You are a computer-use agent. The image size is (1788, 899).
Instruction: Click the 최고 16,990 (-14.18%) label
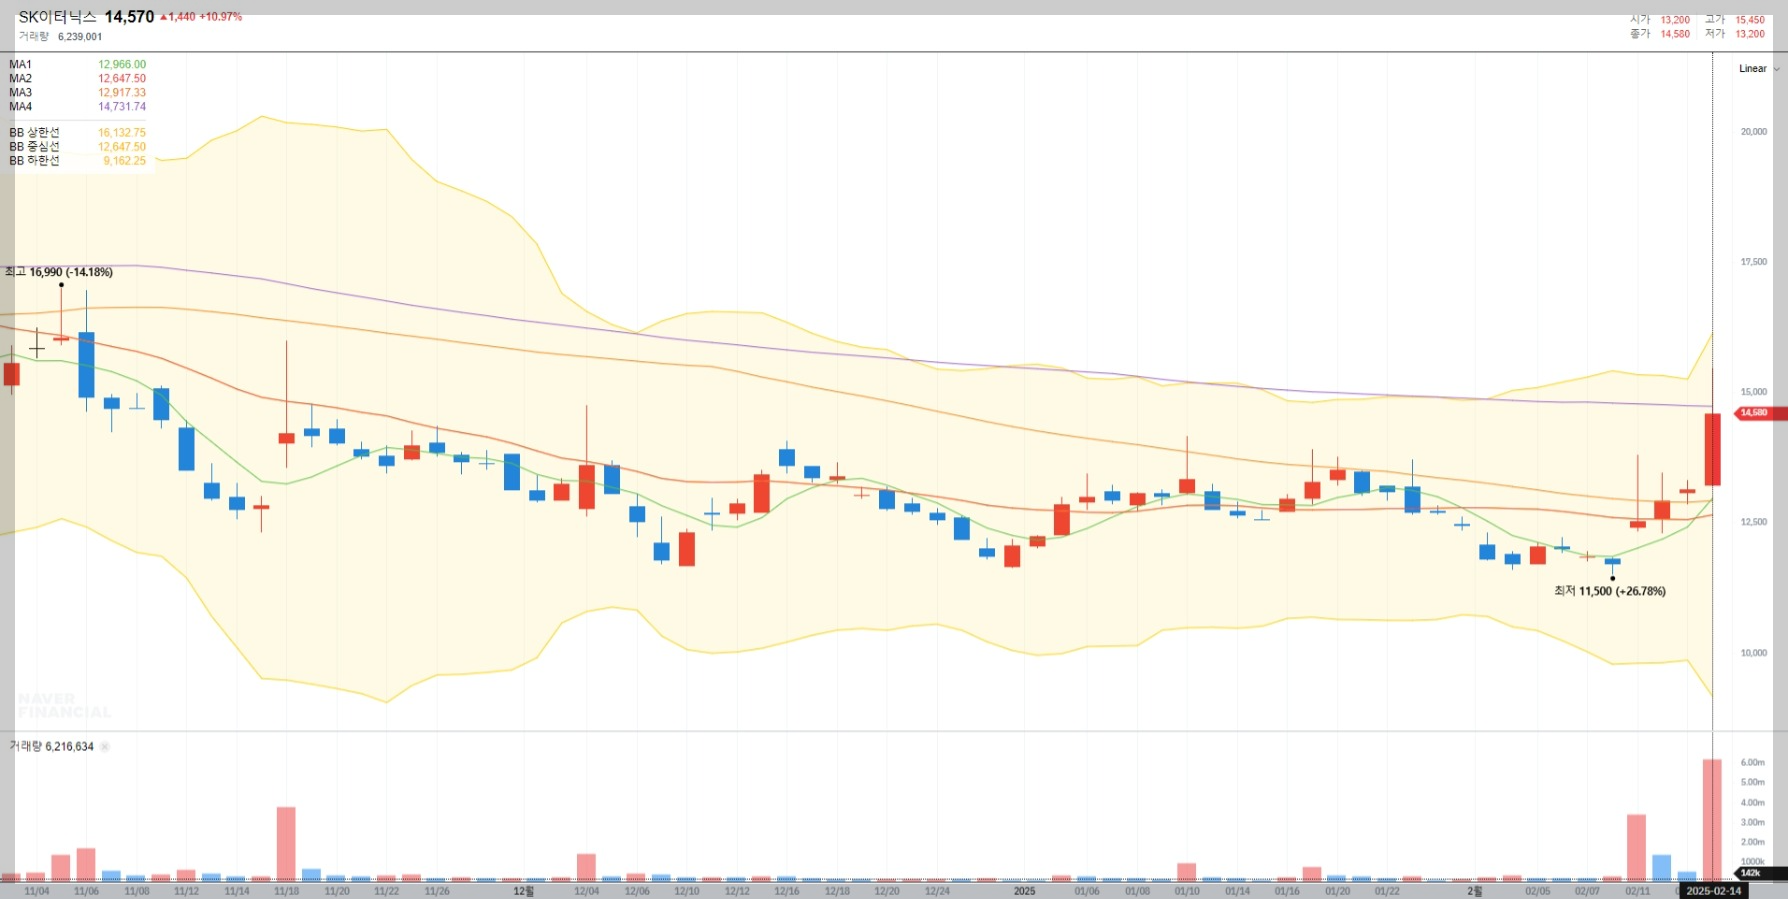pyautogui.click(x=59, y=272)
